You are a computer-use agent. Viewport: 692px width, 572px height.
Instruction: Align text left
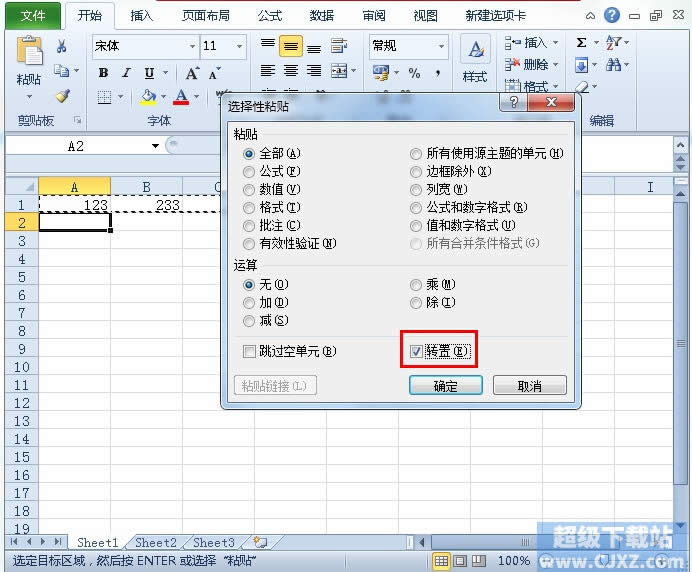pyautogui.click(x=267, y=71)
